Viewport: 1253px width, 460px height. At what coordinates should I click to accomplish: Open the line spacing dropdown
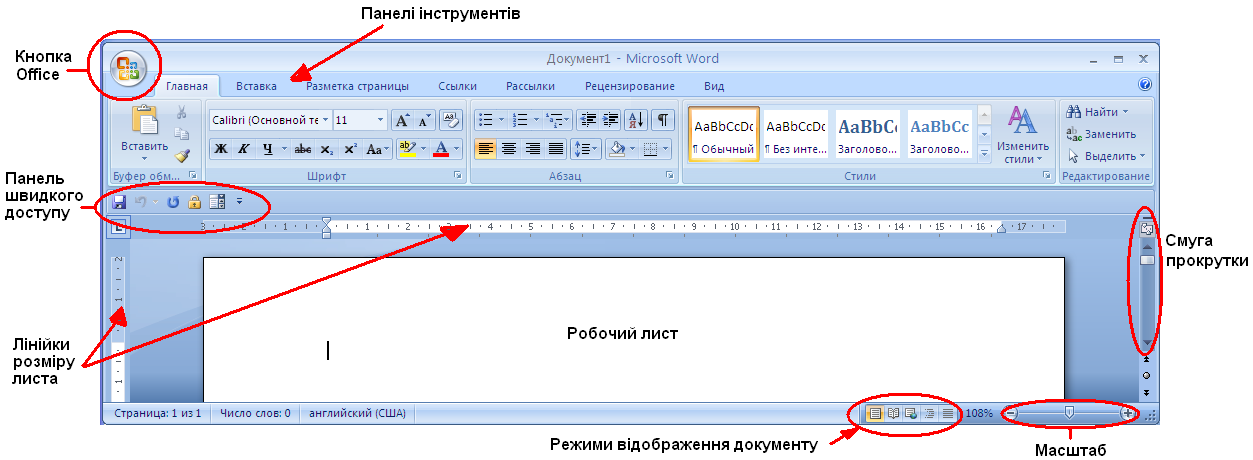[585, 149]
